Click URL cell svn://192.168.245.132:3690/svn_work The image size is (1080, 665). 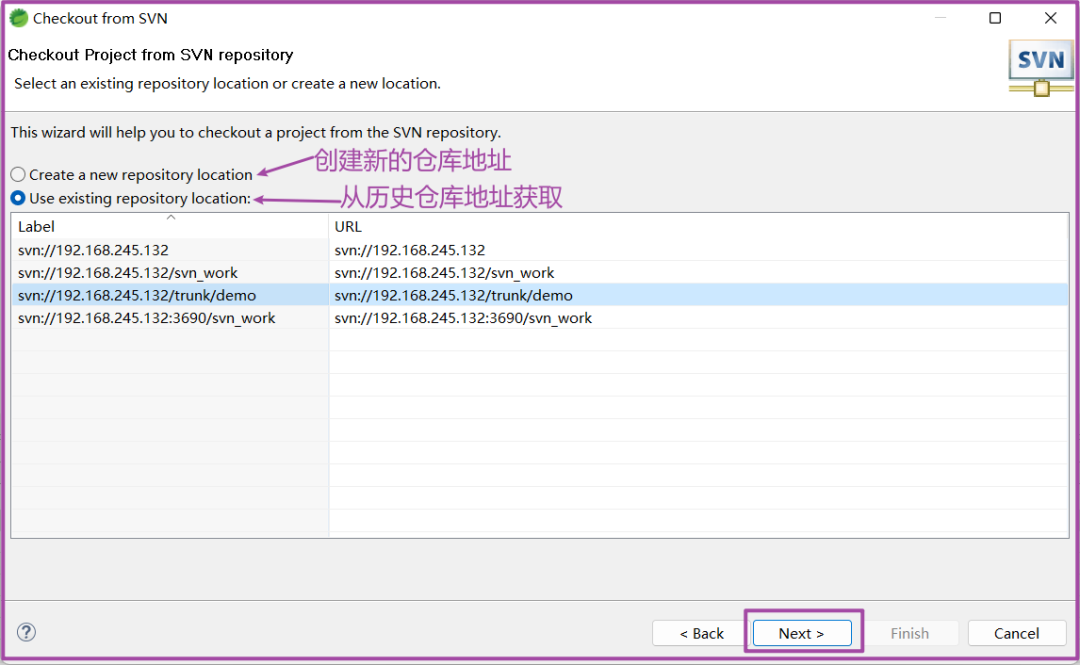click(x=463, y=318)
